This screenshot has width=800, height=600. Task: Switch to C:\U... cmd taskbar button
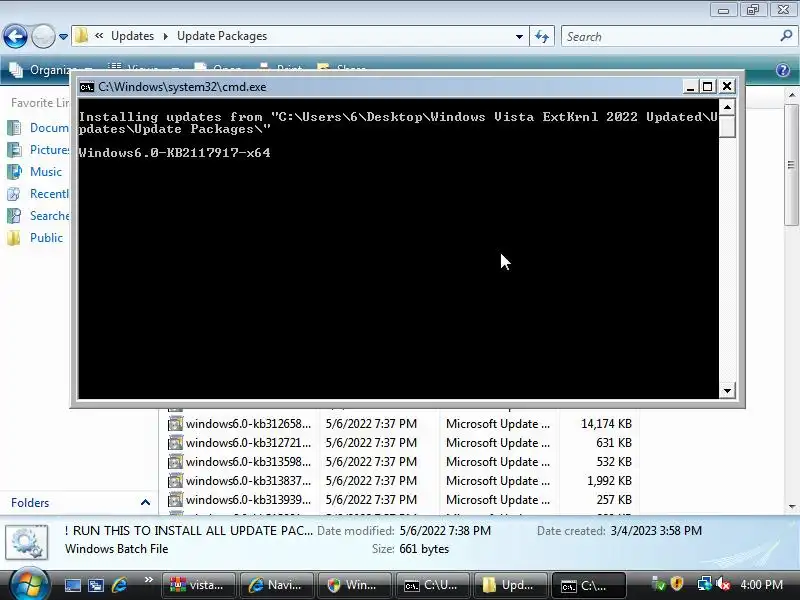click(x=433, y=585)
